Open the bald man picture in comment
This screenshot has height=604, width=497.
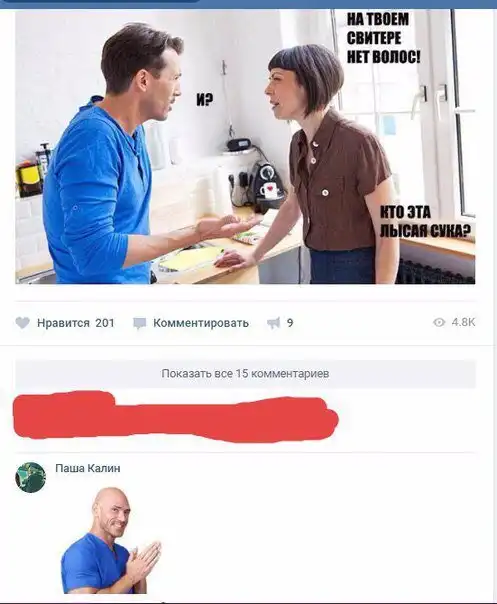click(x=111, y=540)
